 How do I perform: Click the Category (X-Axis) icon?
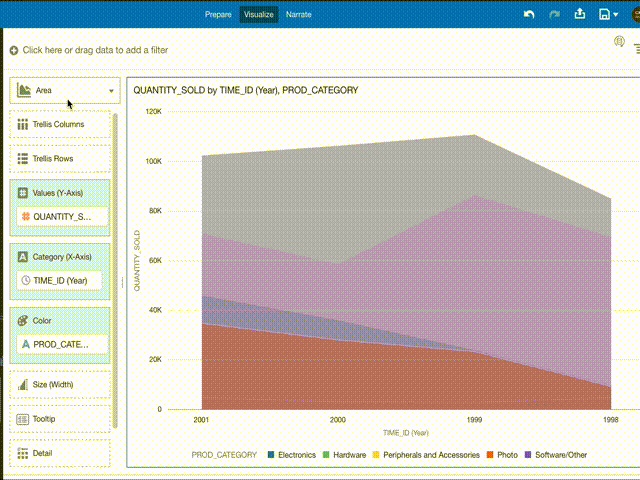(x=23, y=257)
